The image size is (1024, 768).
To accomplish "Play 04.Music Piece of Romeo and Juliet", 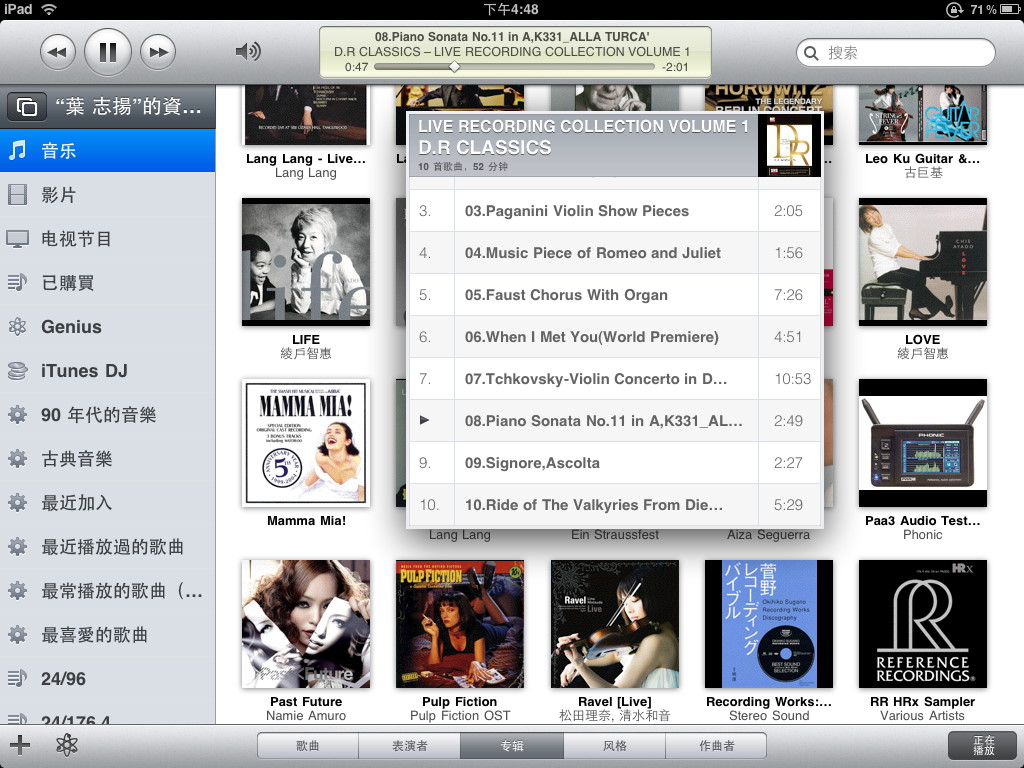I will point(615,253).
